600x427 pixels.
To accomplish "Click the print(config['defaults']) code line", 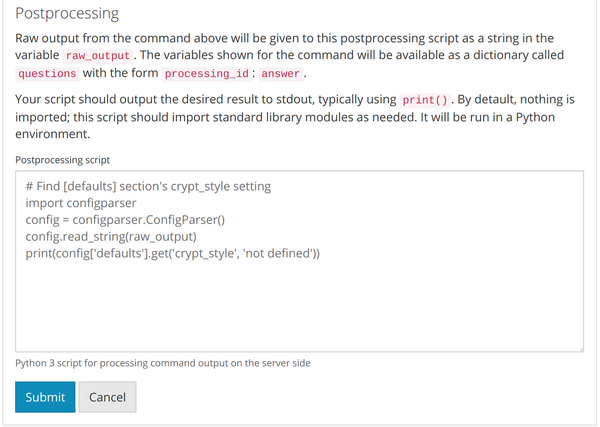I will 173,253.
